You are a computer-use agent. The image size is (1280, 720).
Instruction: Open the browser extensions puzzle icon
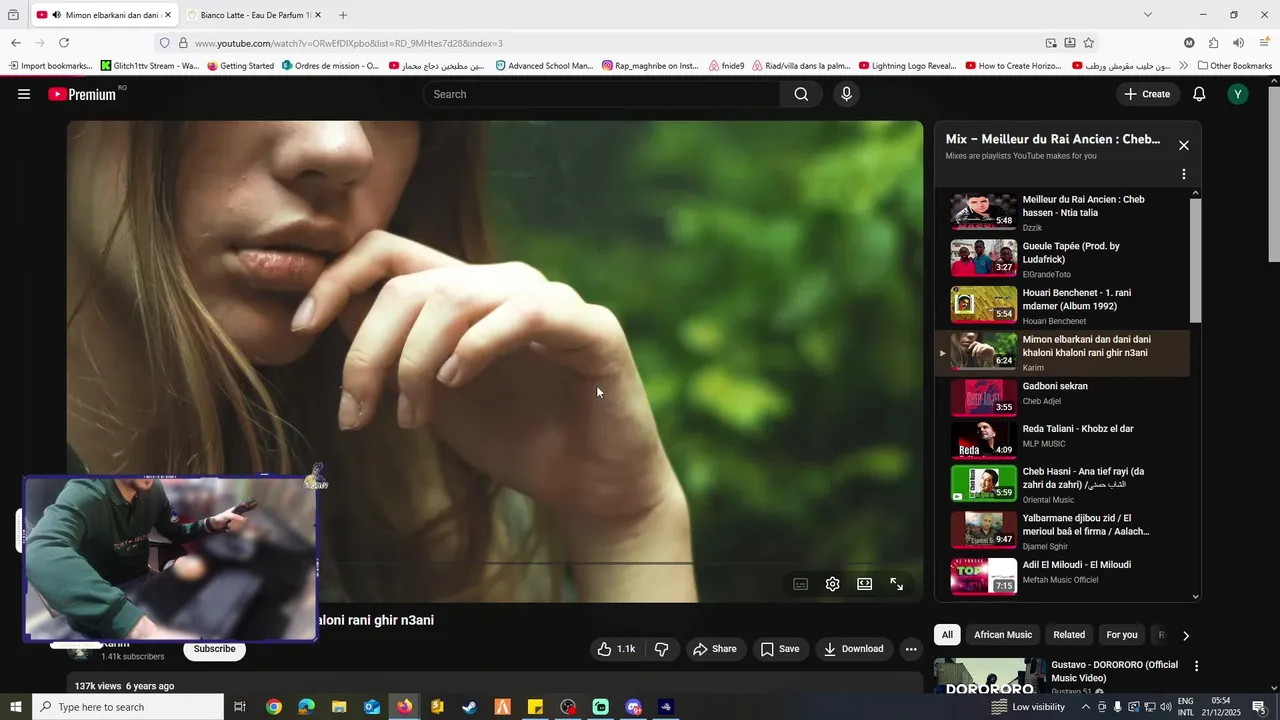click(x=1213, y=43)
